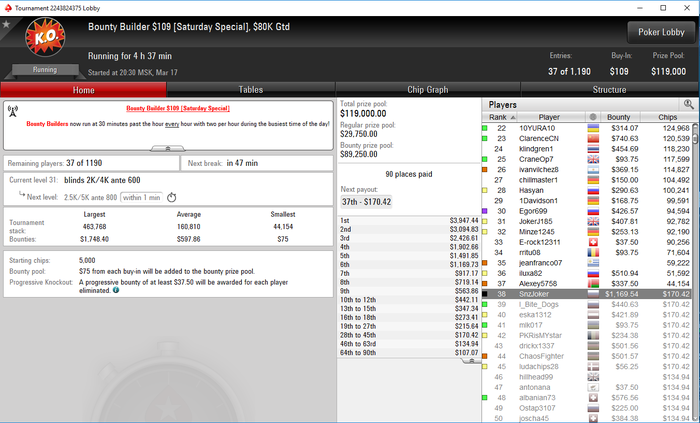Open the Structure tab
Screen dimensions: 700x423
(x=609, y=90)
